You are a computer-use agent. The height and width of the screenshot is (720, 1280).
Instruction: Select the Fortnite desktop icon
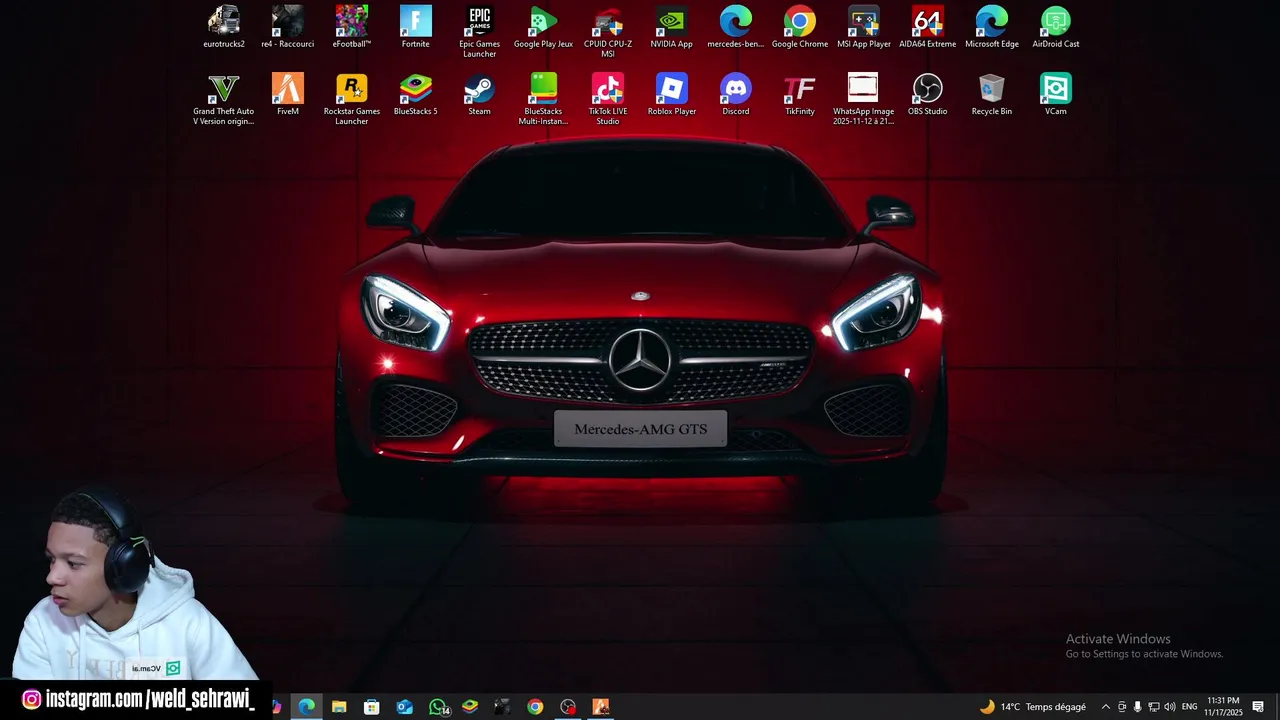click(416, 27)
